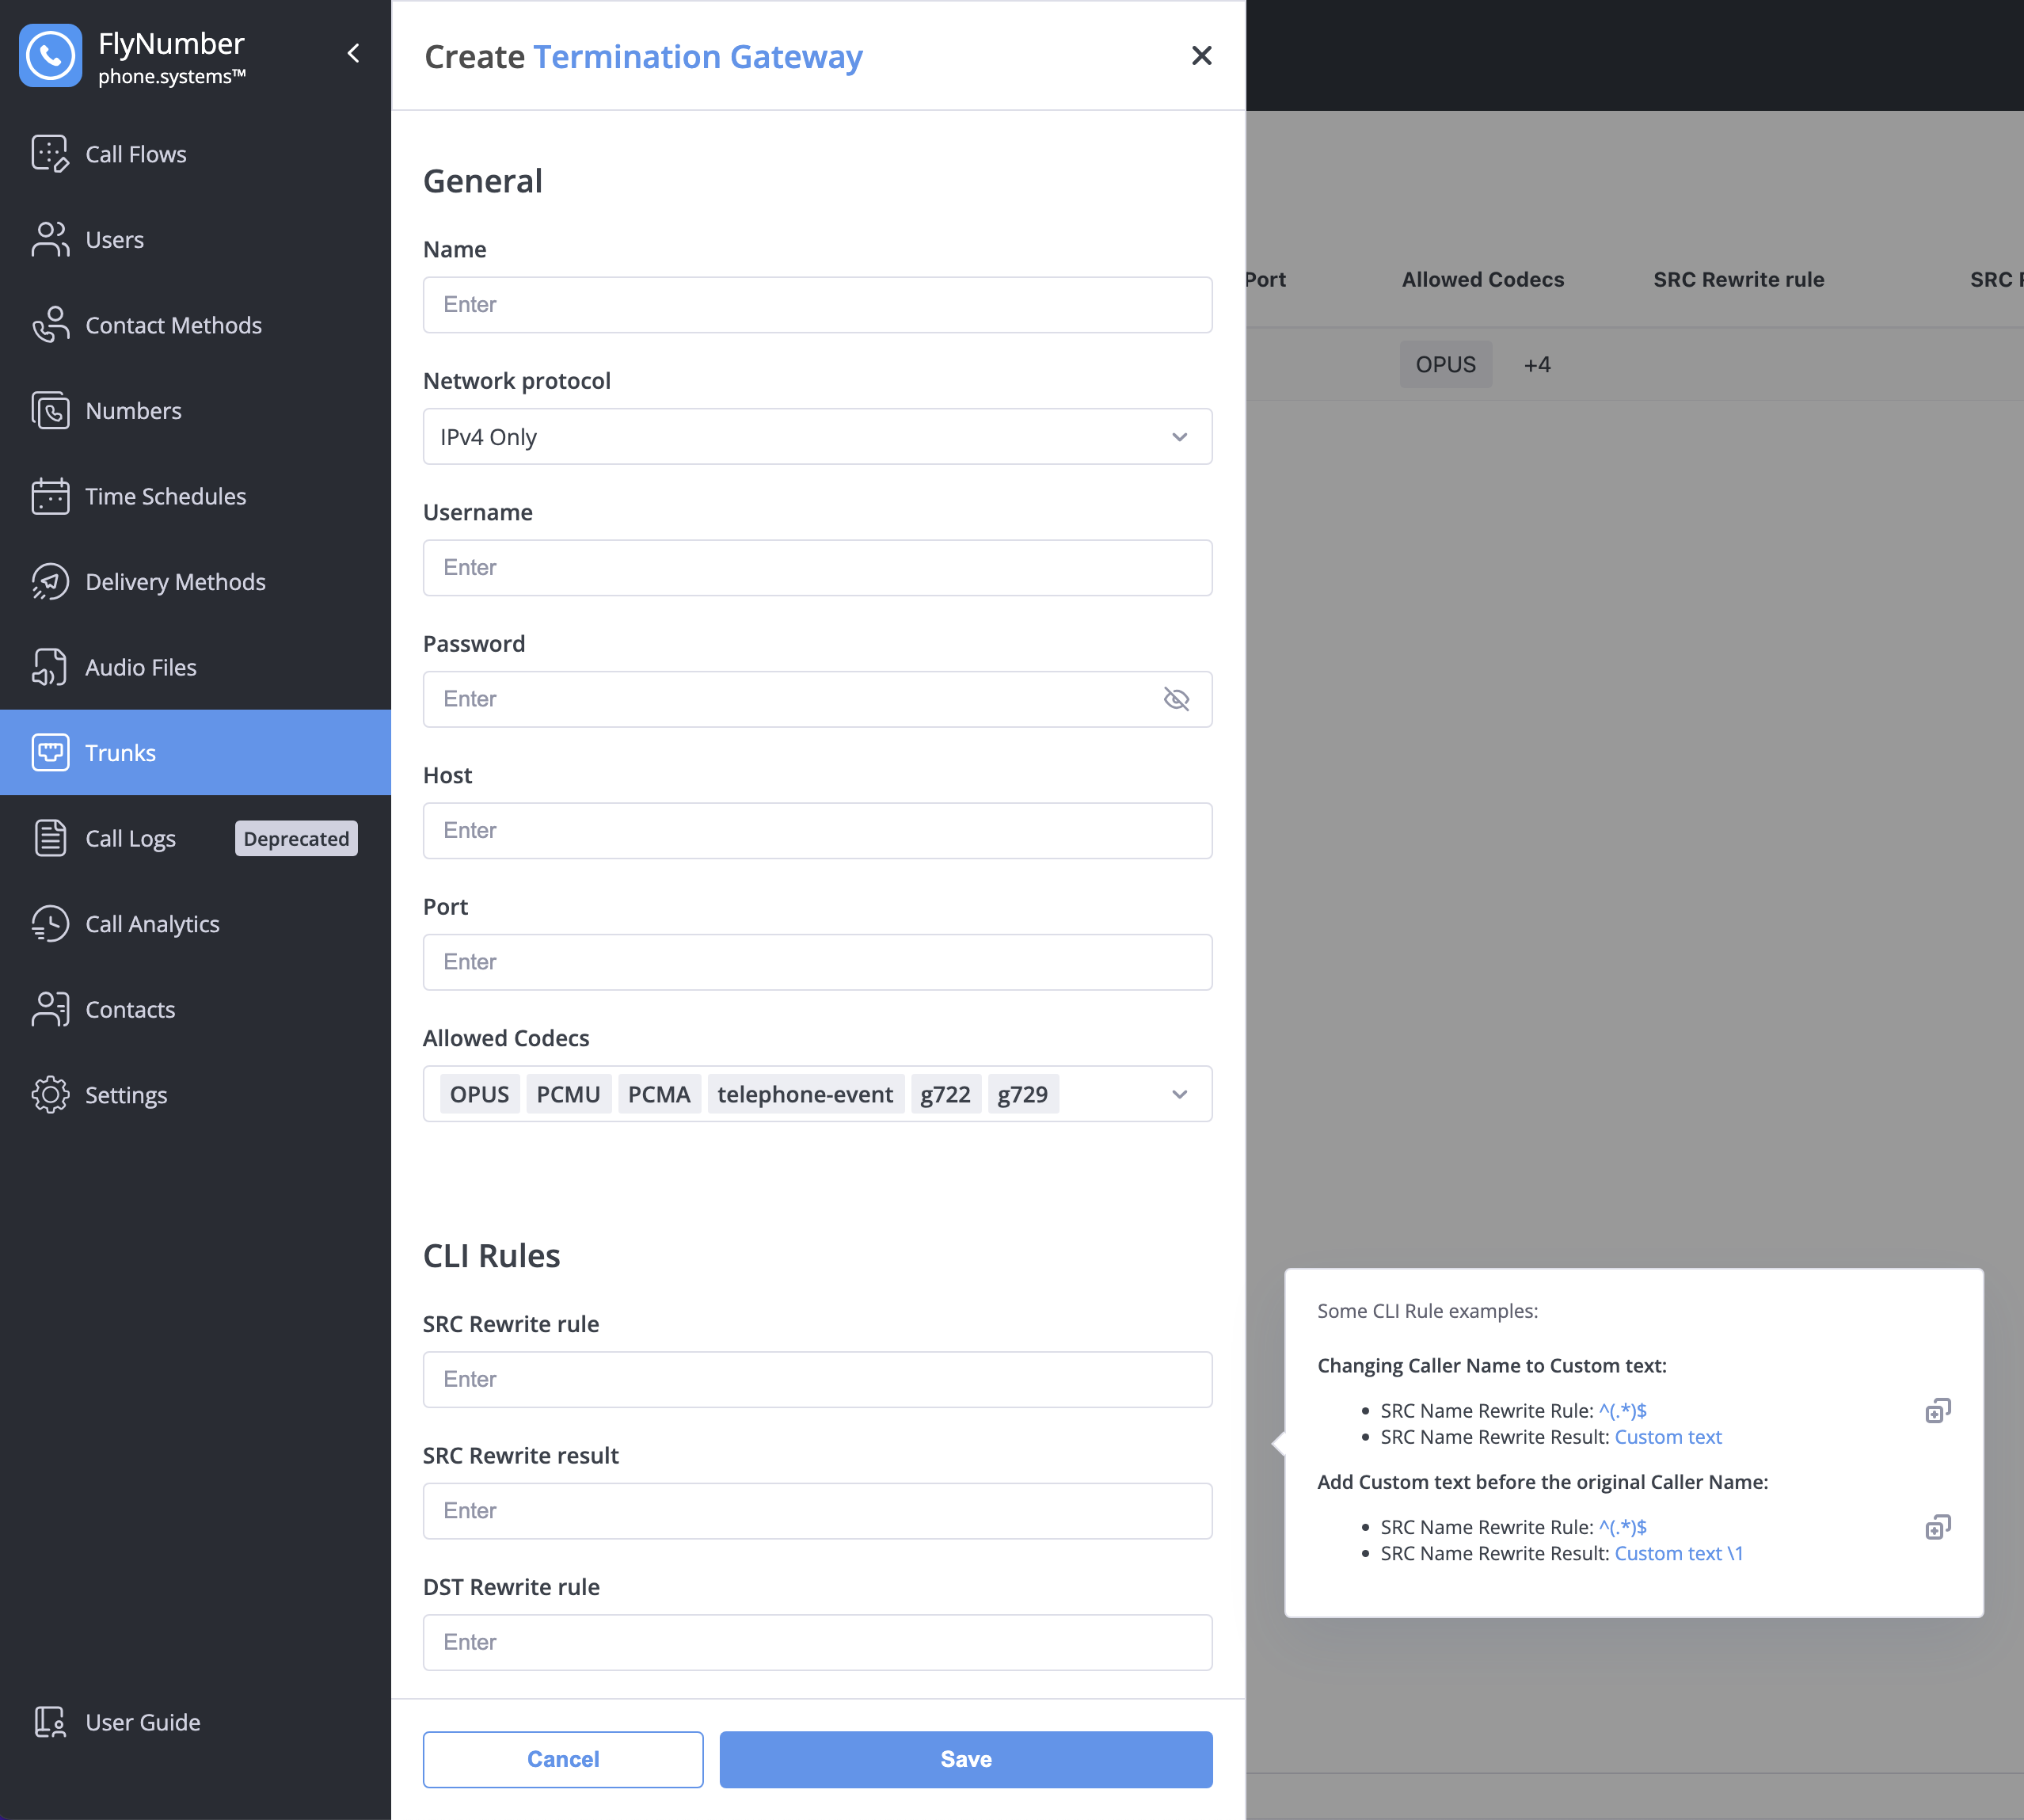Screen dimensions: 2024x1820
Task: Expand the Allowed Codecs dropdown arrow
Action: coord(1180,1094)
